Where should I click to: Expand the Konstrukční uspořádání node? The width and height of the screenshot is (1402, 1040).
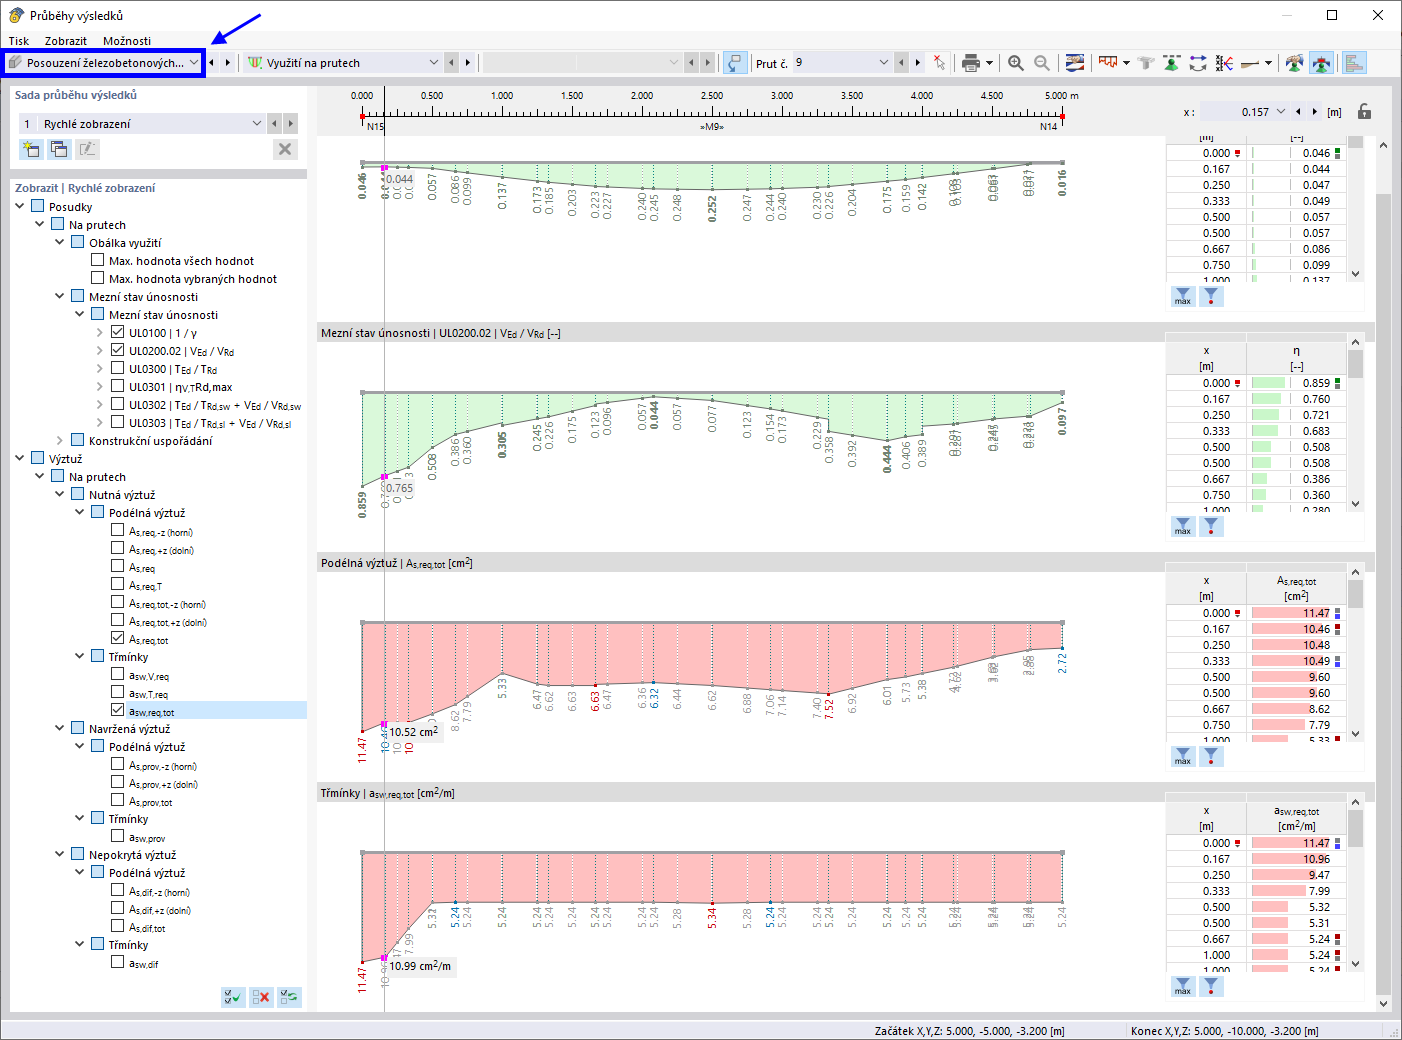(60, 440)
